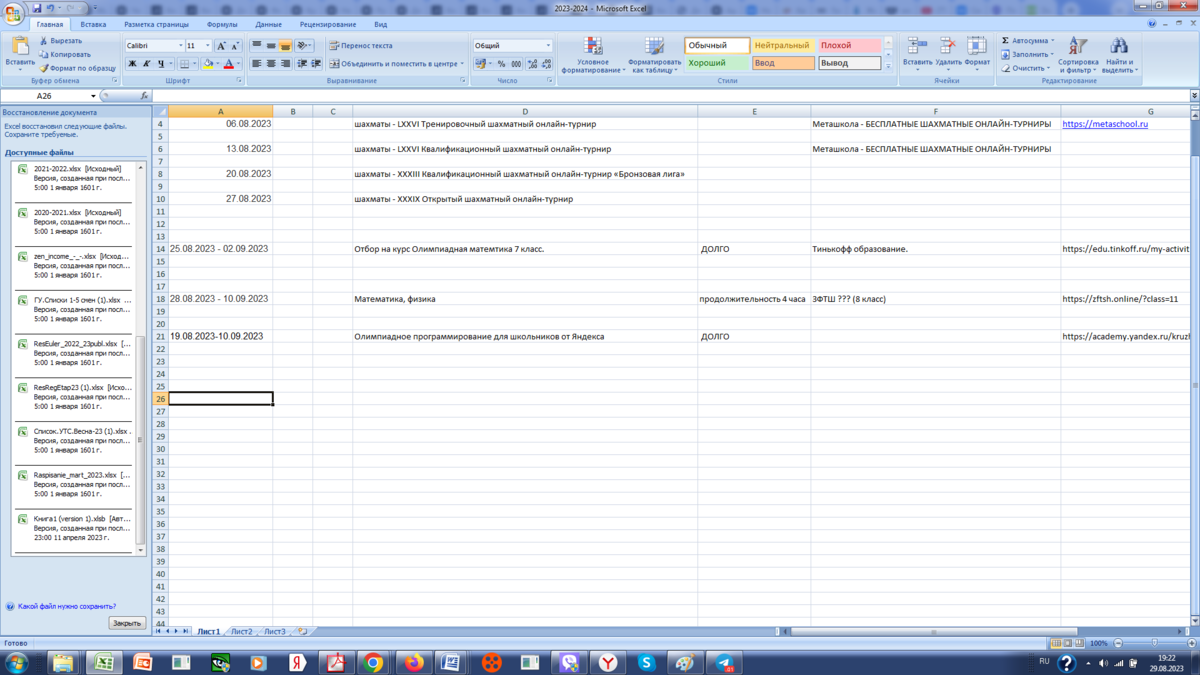Expand the cell styles gallery
The width and height of the screenshot is (1200, 675).
click(888, 66)
